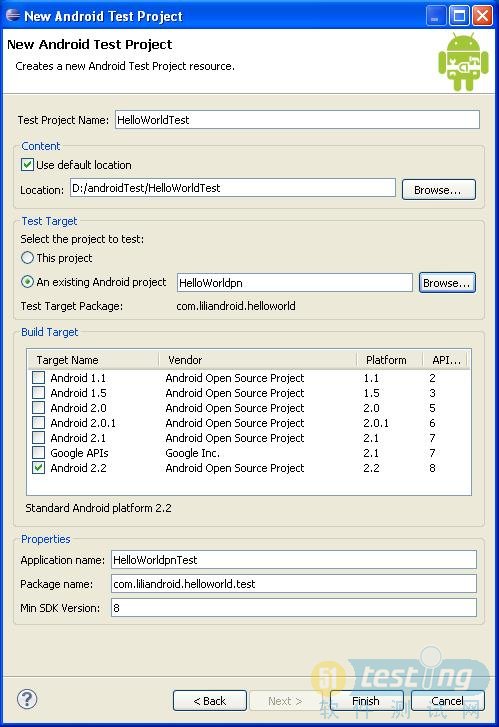The width and height of the screenshot is (499, 727).
Task: Edit the Application name field
Action: coord(294,560)
